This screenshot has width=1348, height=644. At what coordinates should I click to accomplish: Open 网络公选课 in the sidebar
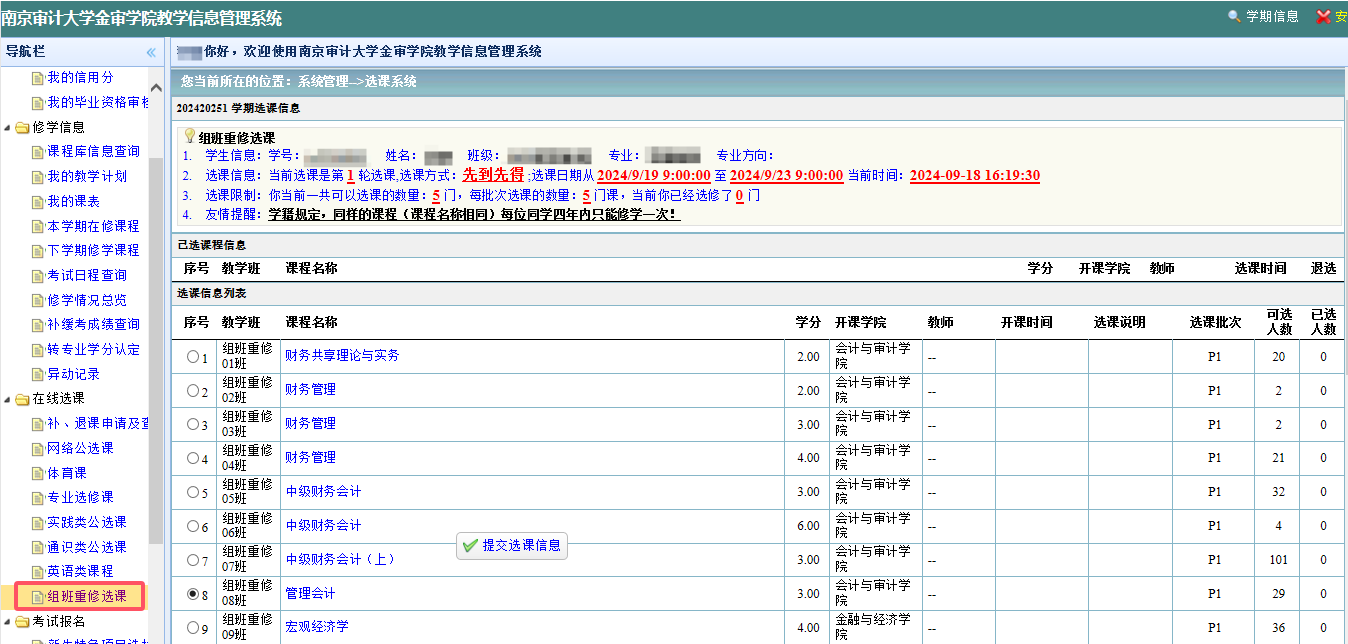pyautogui.click(x=80, y=448)
